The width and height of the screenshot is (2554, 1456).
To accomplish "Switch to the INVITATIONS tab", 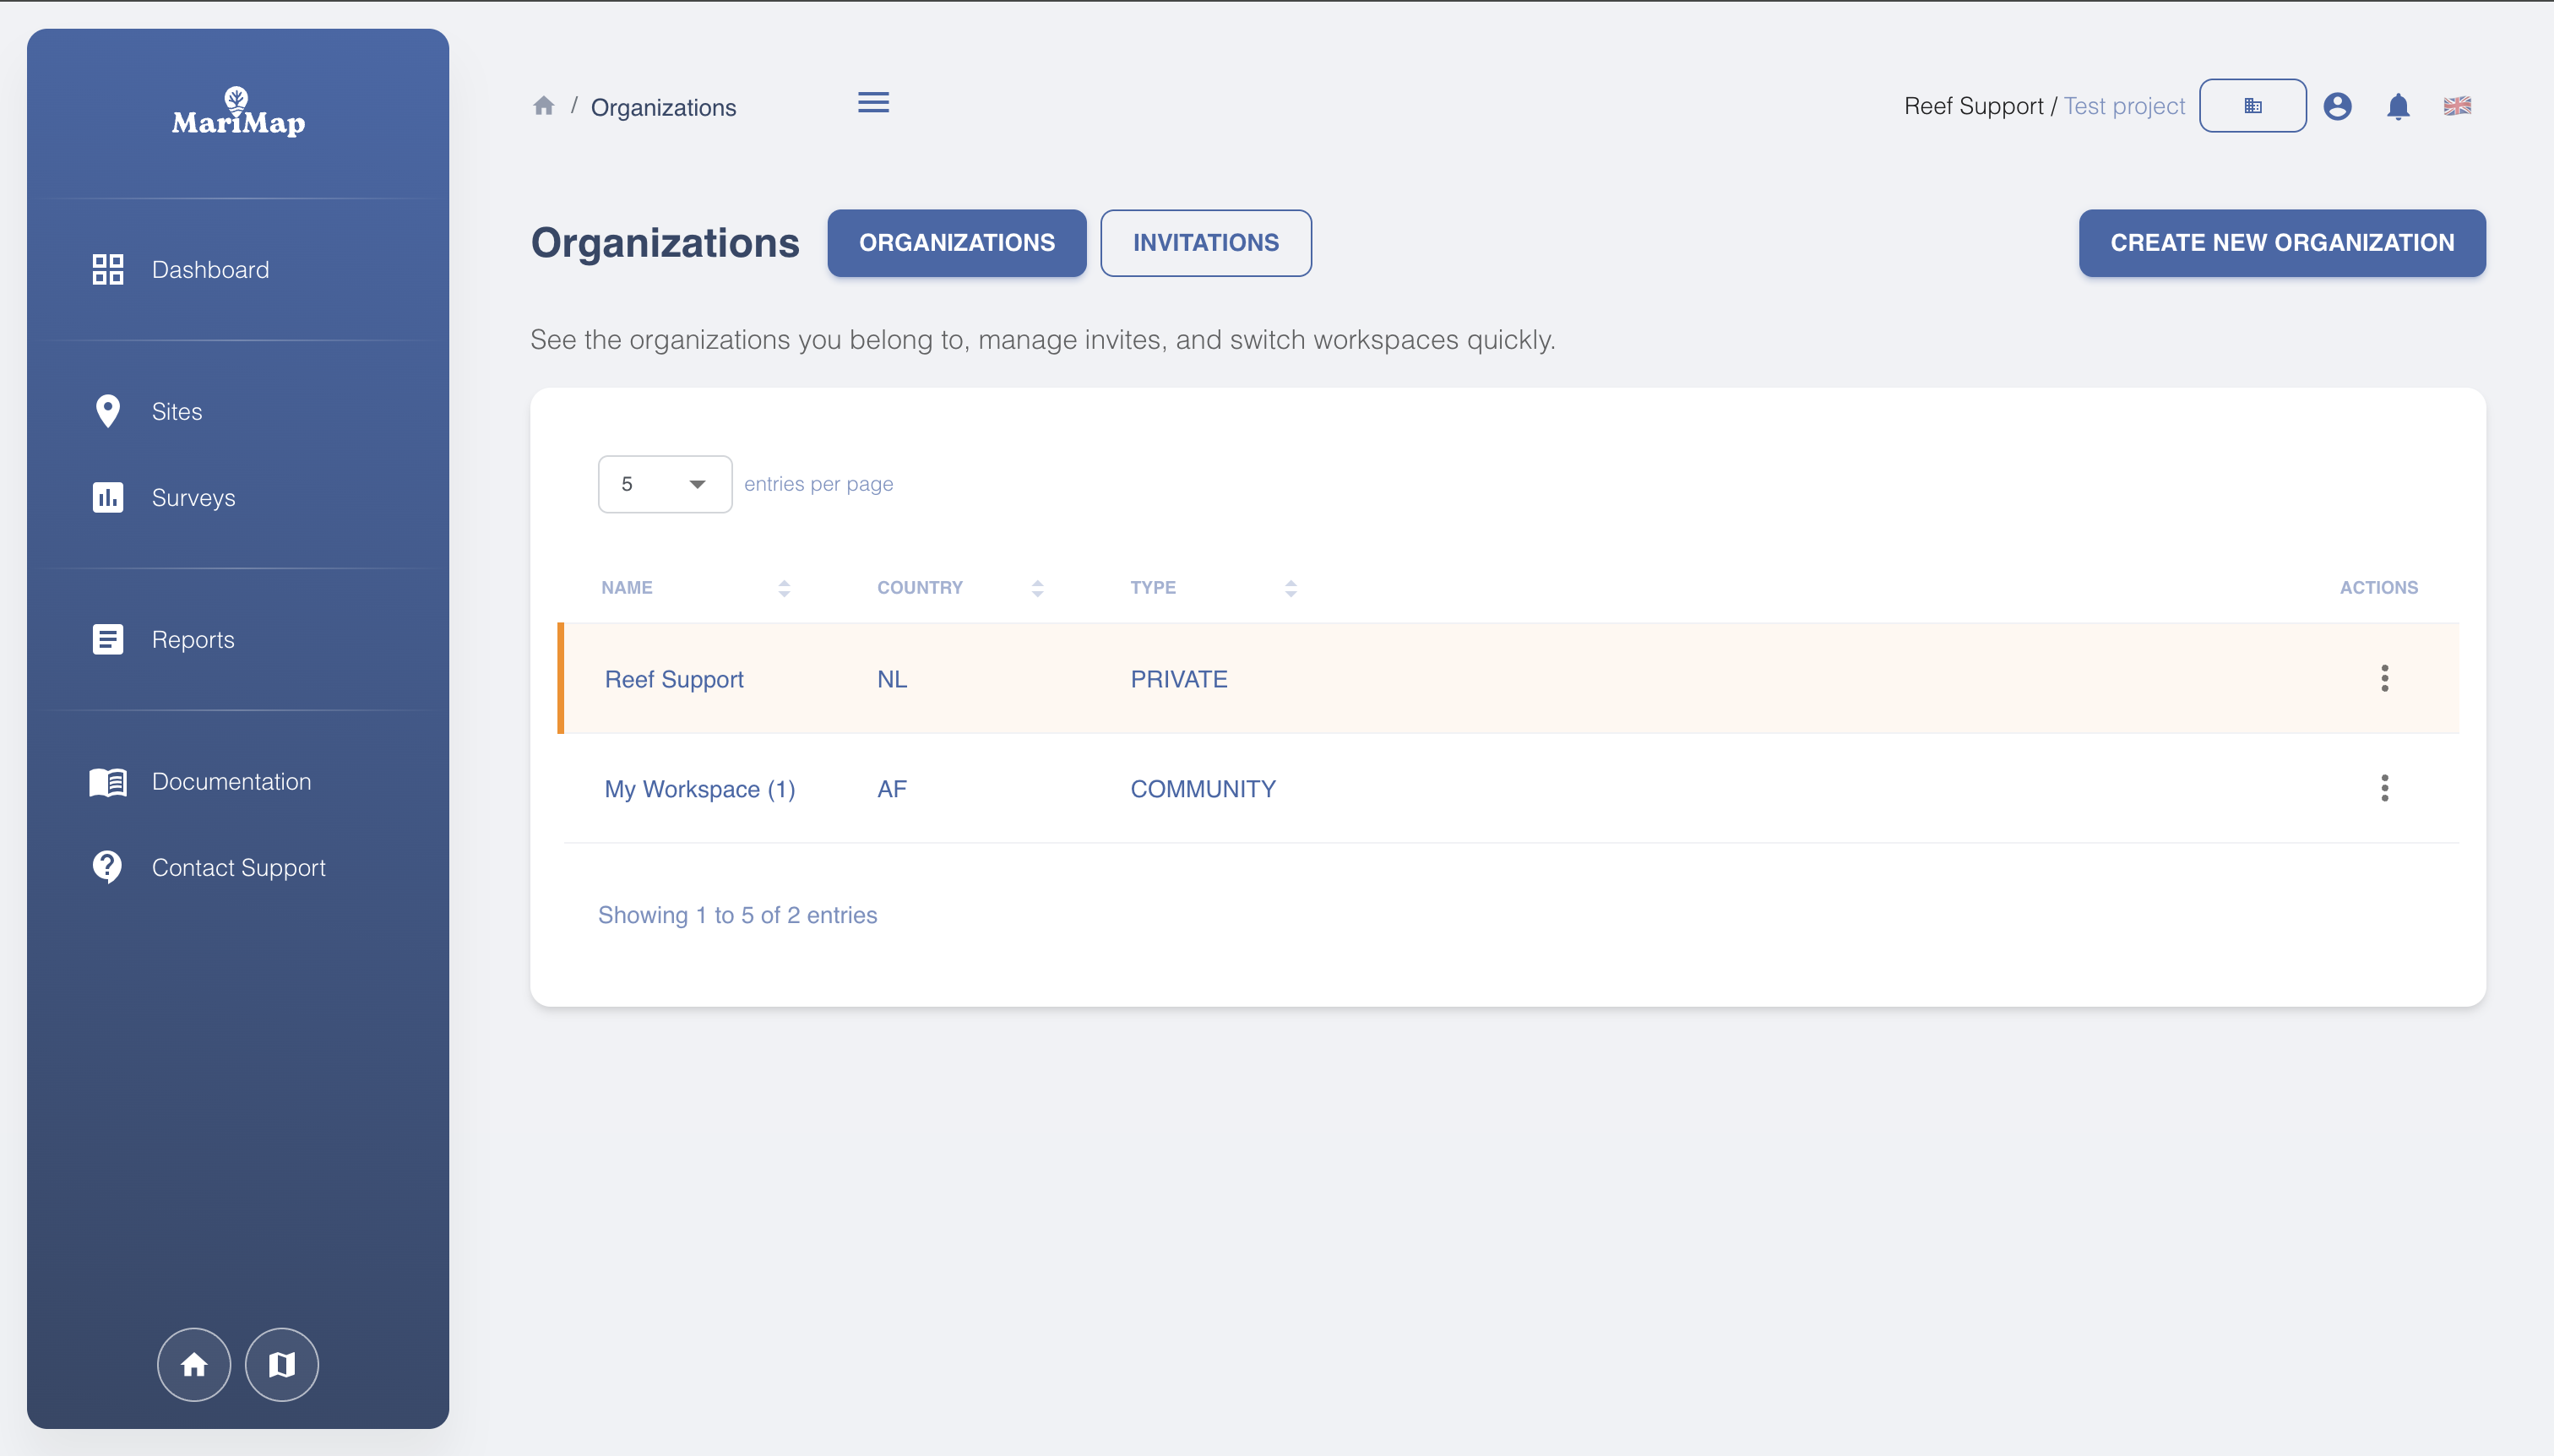I will (x=1205, y=243).
